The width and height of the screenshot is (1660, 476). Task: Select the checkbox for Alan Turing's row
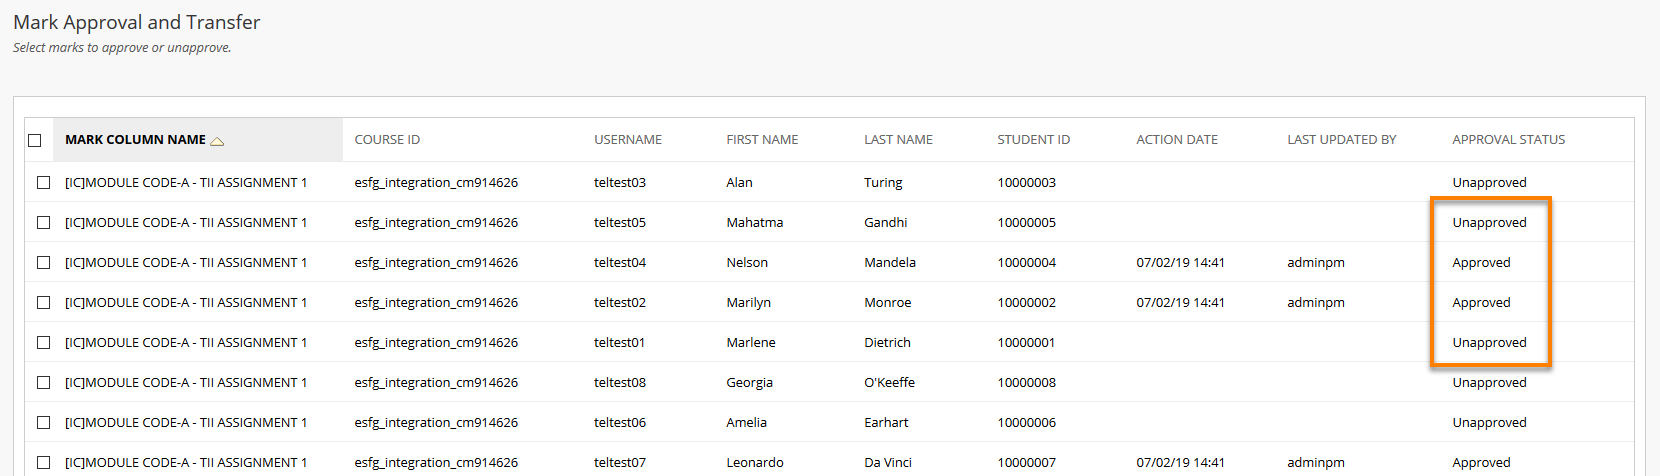tap(43, 182)
